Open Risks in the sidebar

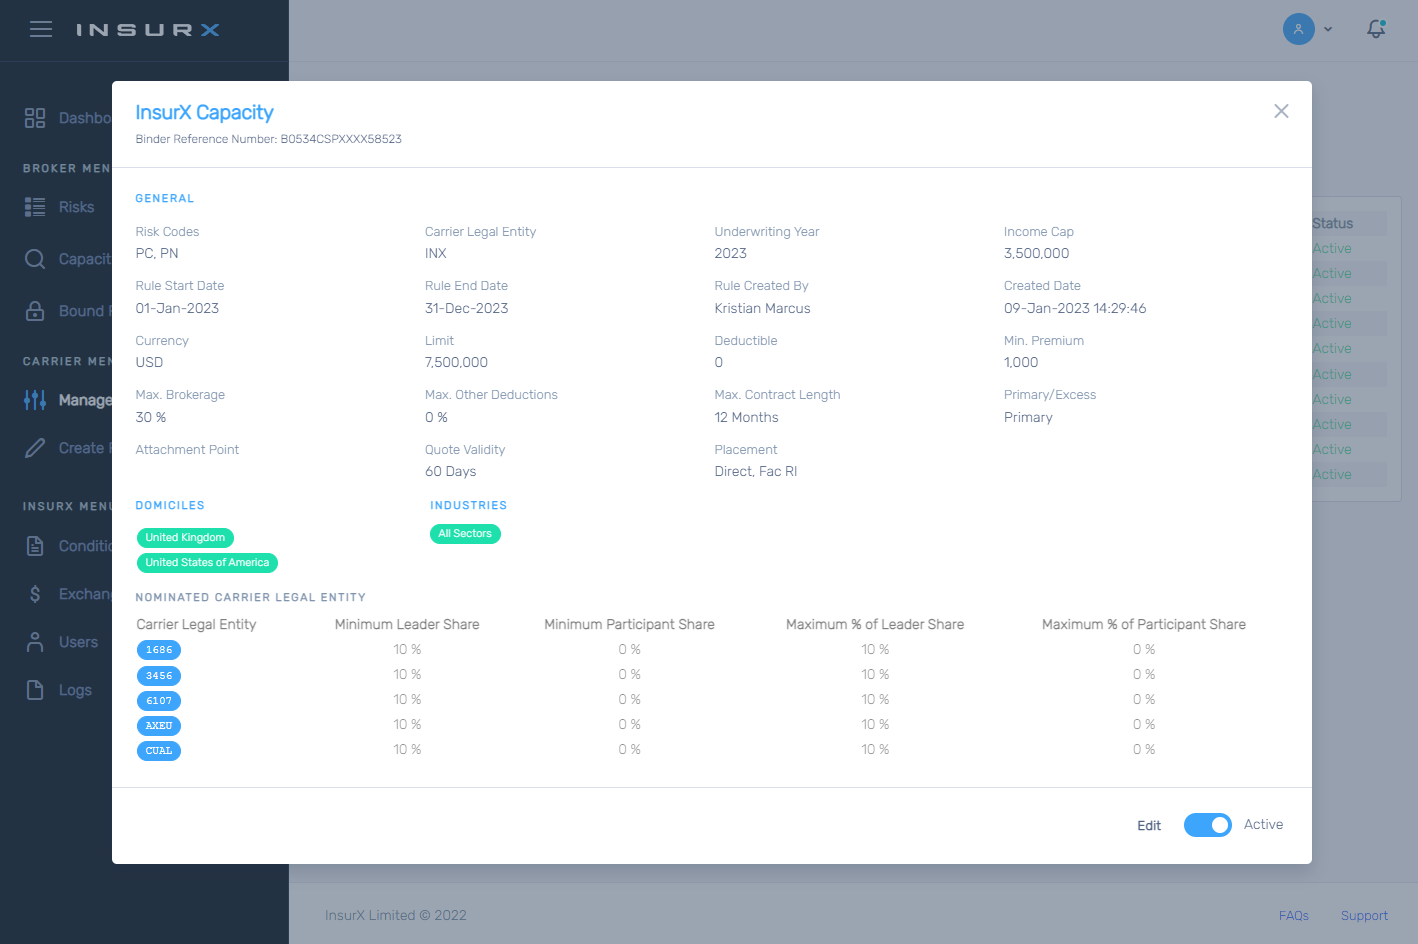pos(76,207)
